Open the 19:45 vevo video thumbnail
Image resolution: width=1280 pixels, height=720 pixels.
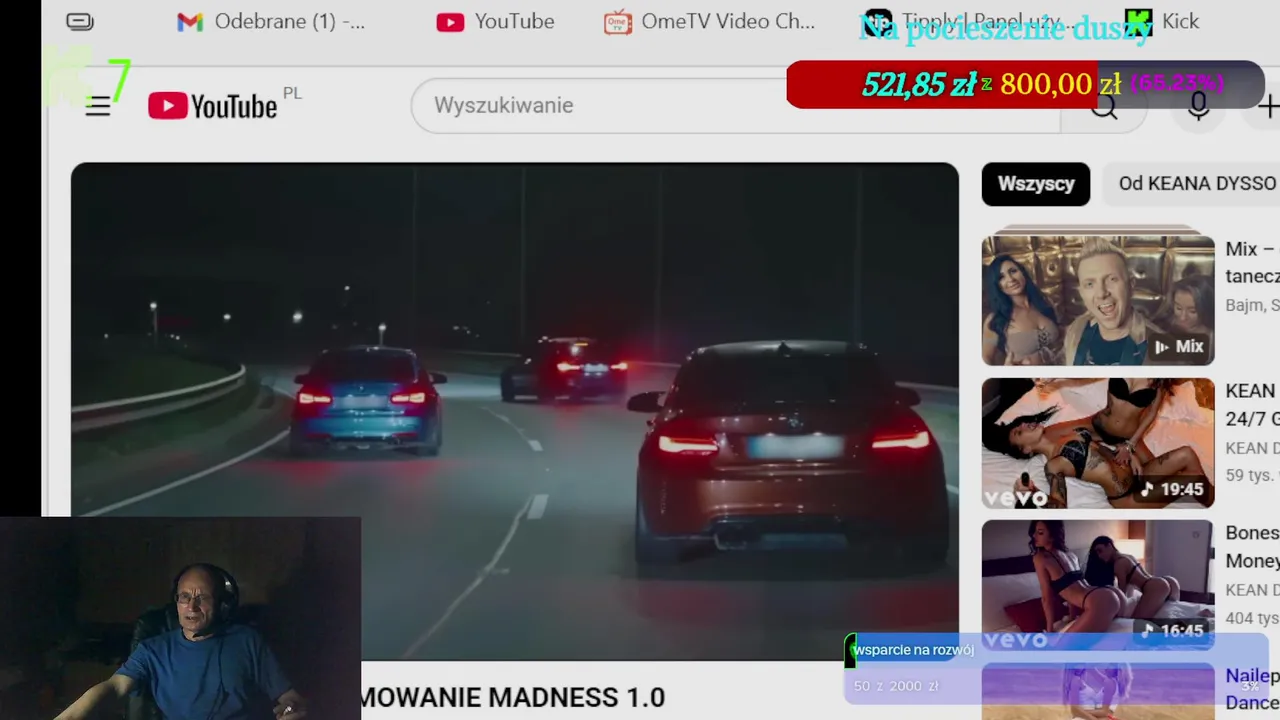click(1098, 443)
